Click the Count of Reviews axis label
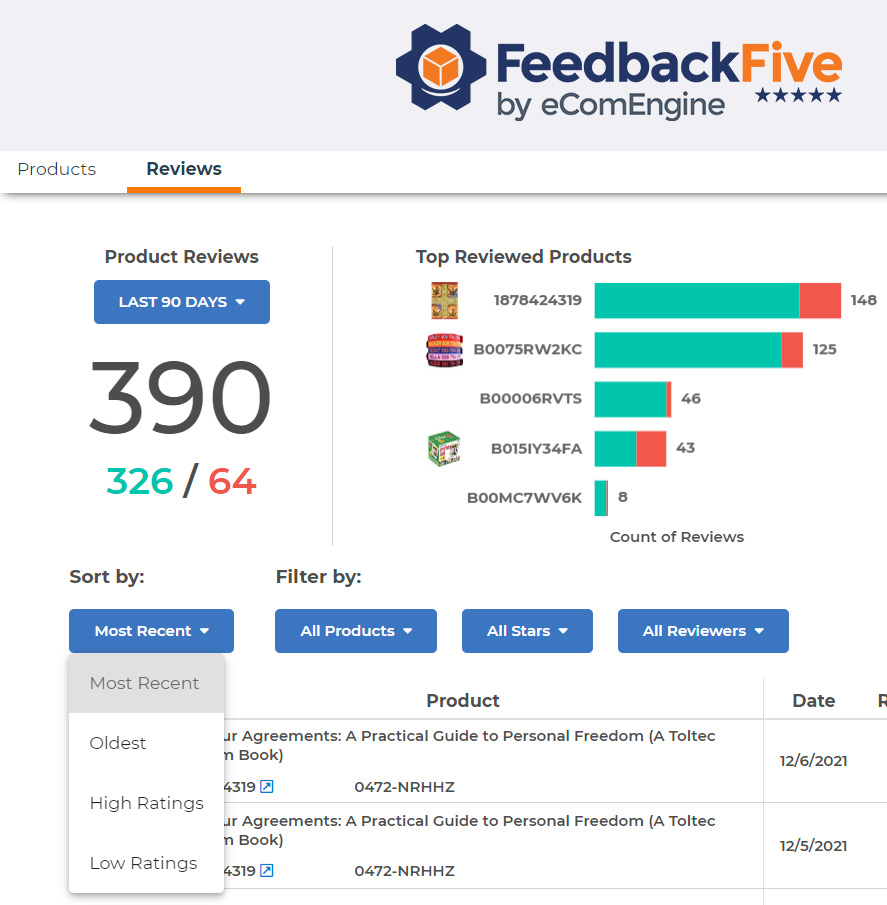This screenshot has height=905, width=887. 676,537
